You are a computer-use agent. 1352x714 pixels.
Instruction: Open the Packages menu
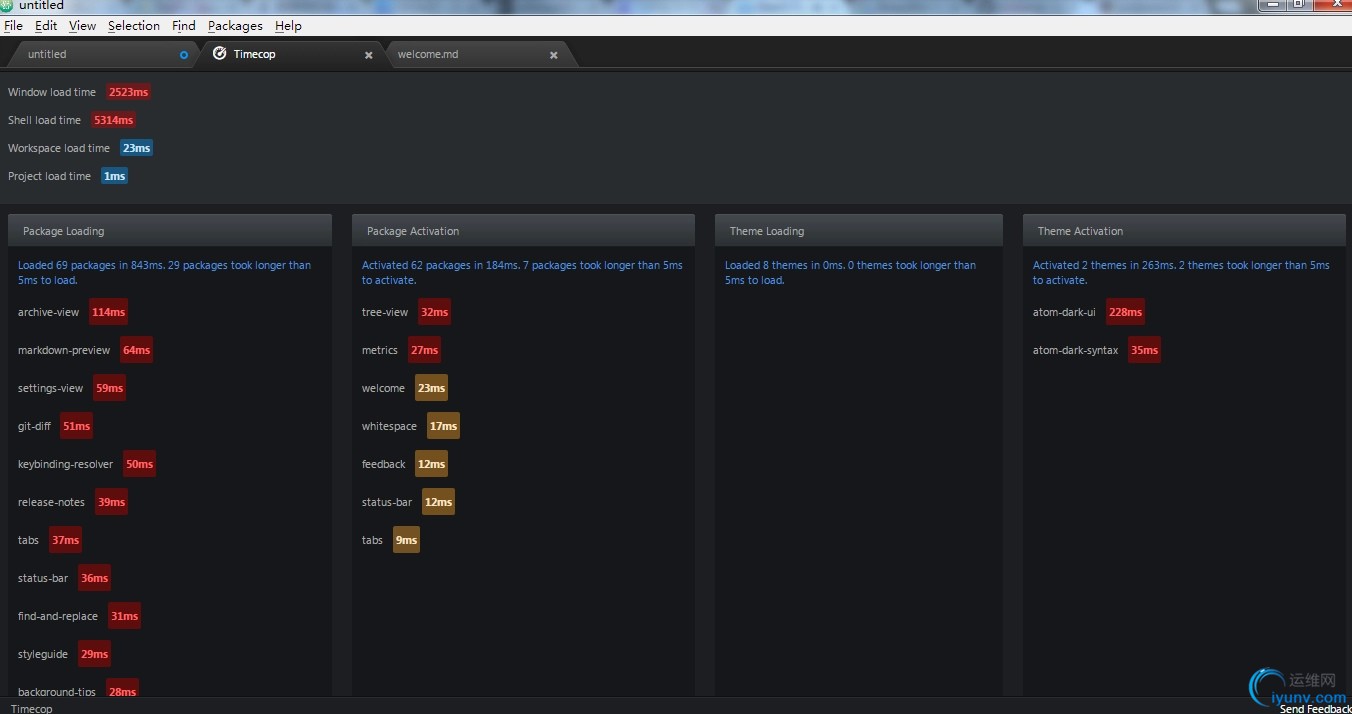pos(235,26)
